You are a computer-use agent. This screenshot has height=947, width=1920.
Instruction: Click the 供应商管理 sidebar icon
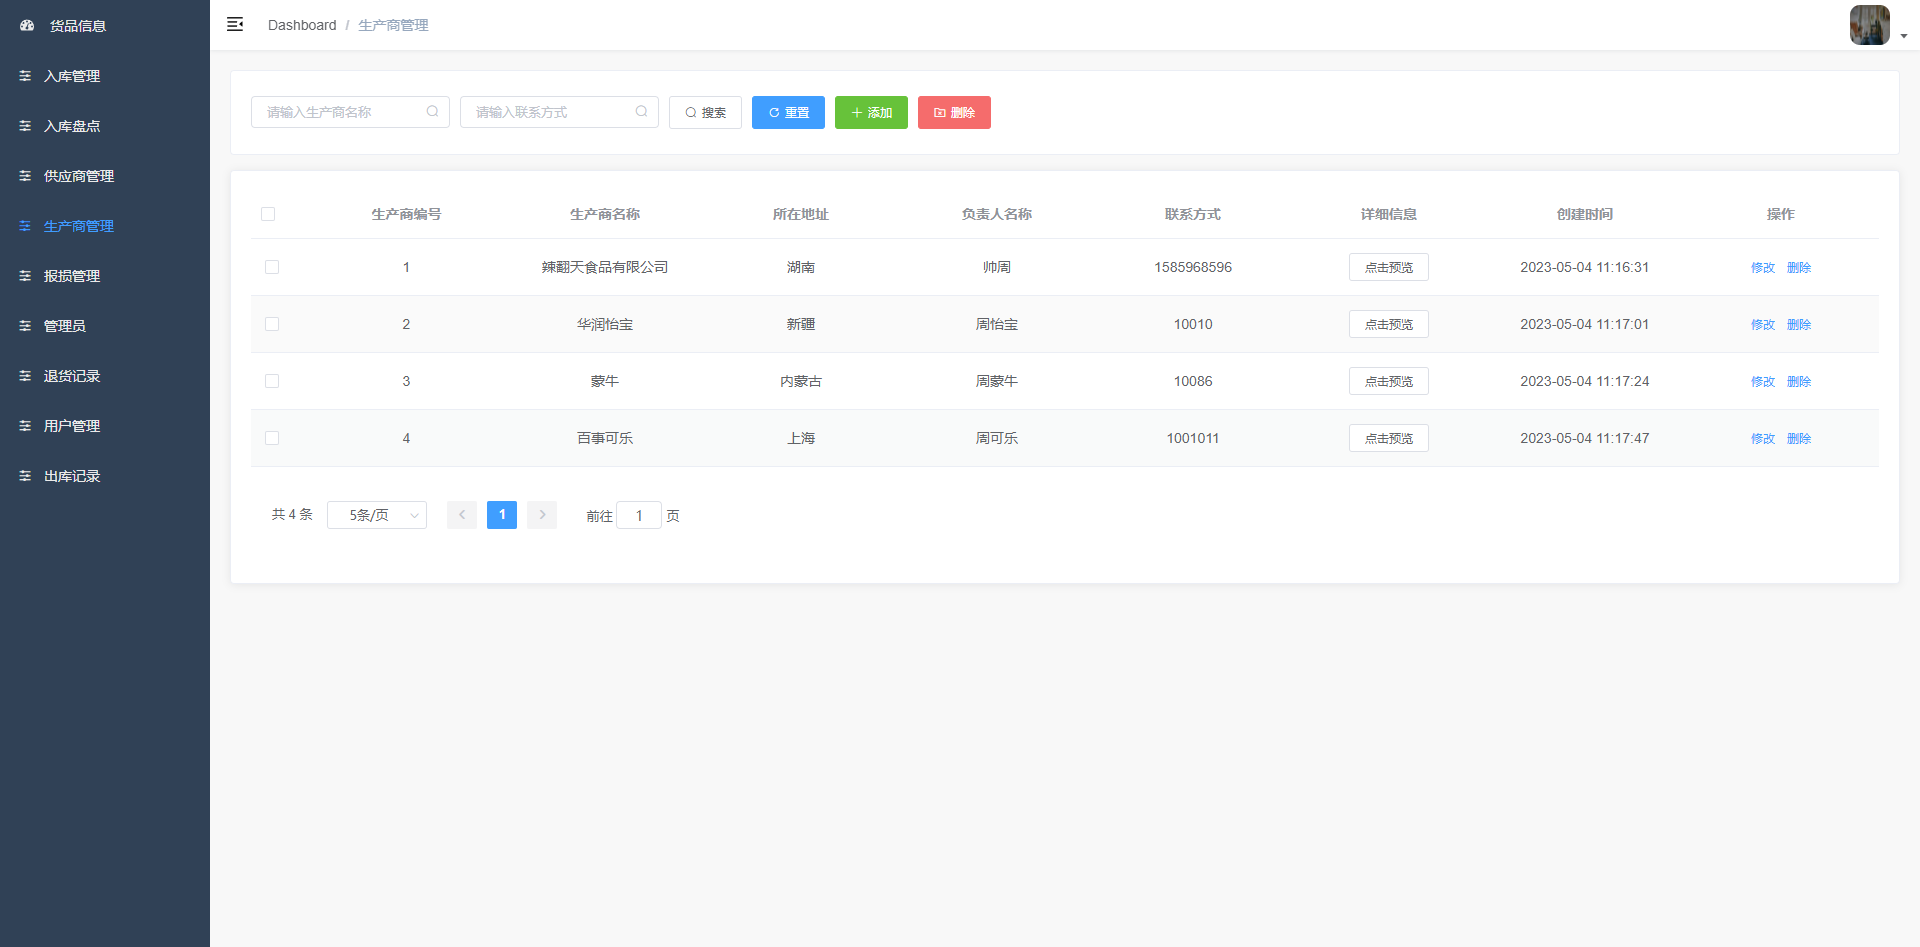point(25,175)
